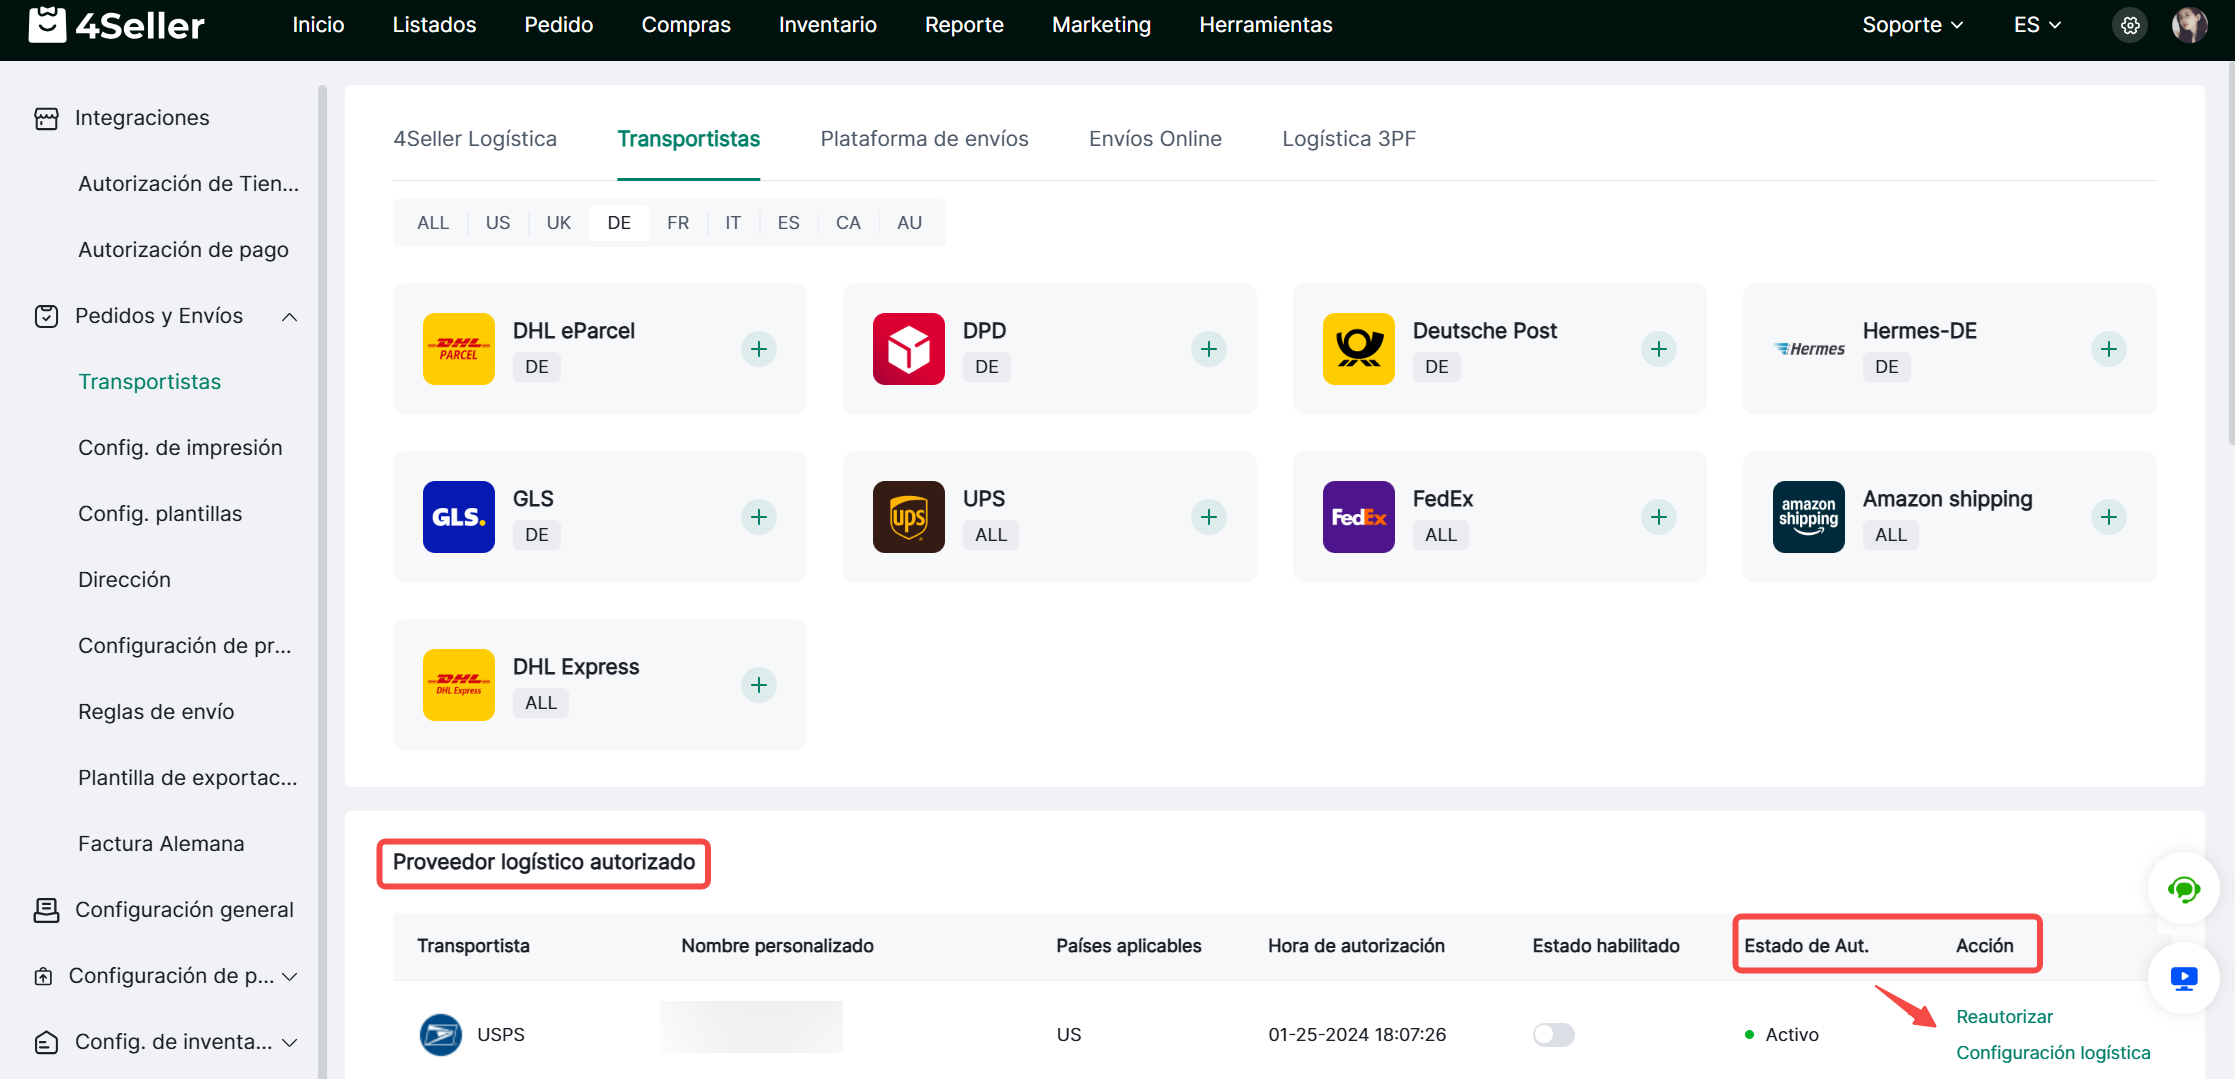Viewport: 2235px width, 1079px height.
Task: Switch to the Plataforma de envíos tab
Action: tap(924, 139)
